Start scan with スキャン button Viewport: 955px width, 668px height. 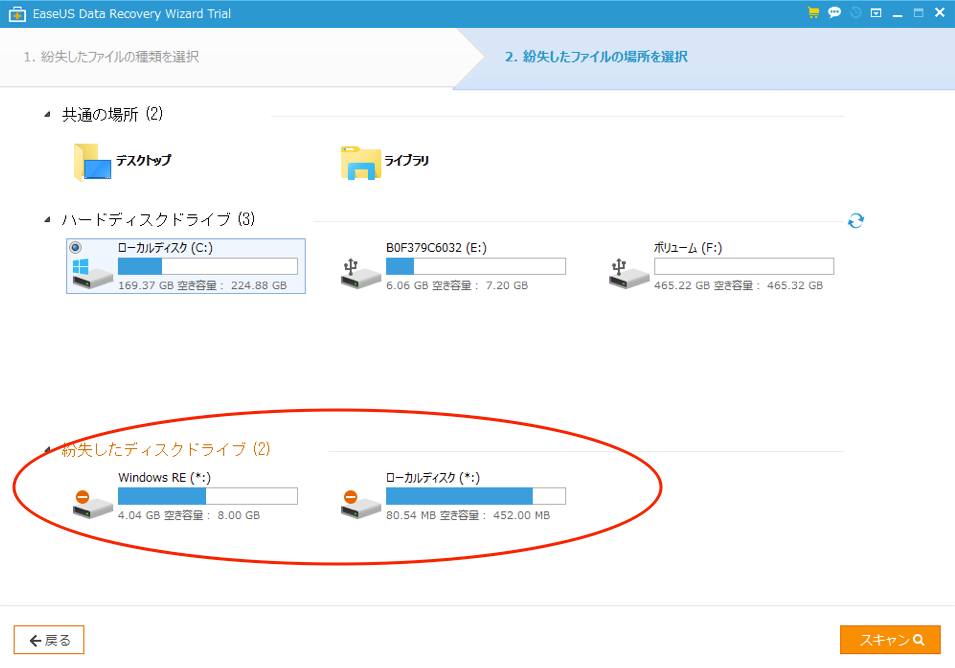click(890, 640)
